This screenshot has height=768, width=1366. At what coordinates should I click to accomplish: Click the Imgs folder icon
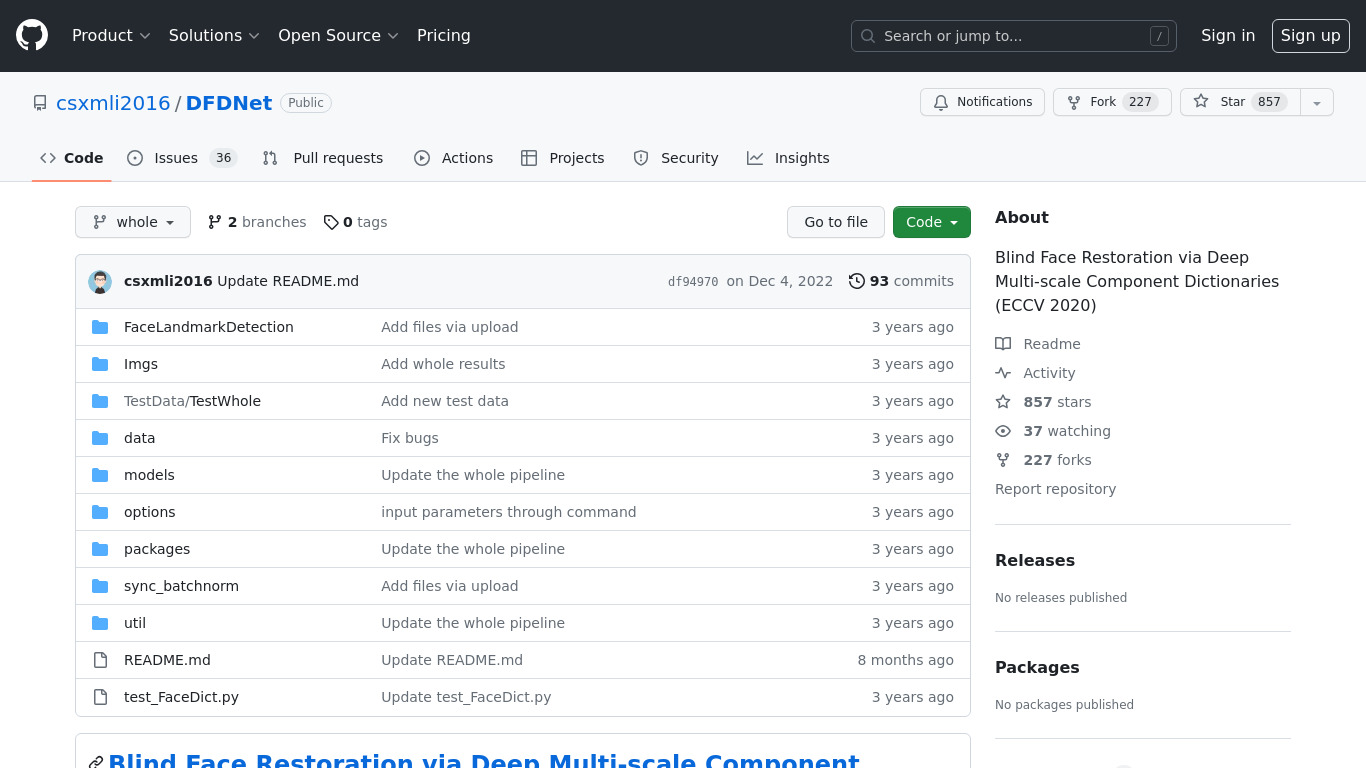(100, 364)
